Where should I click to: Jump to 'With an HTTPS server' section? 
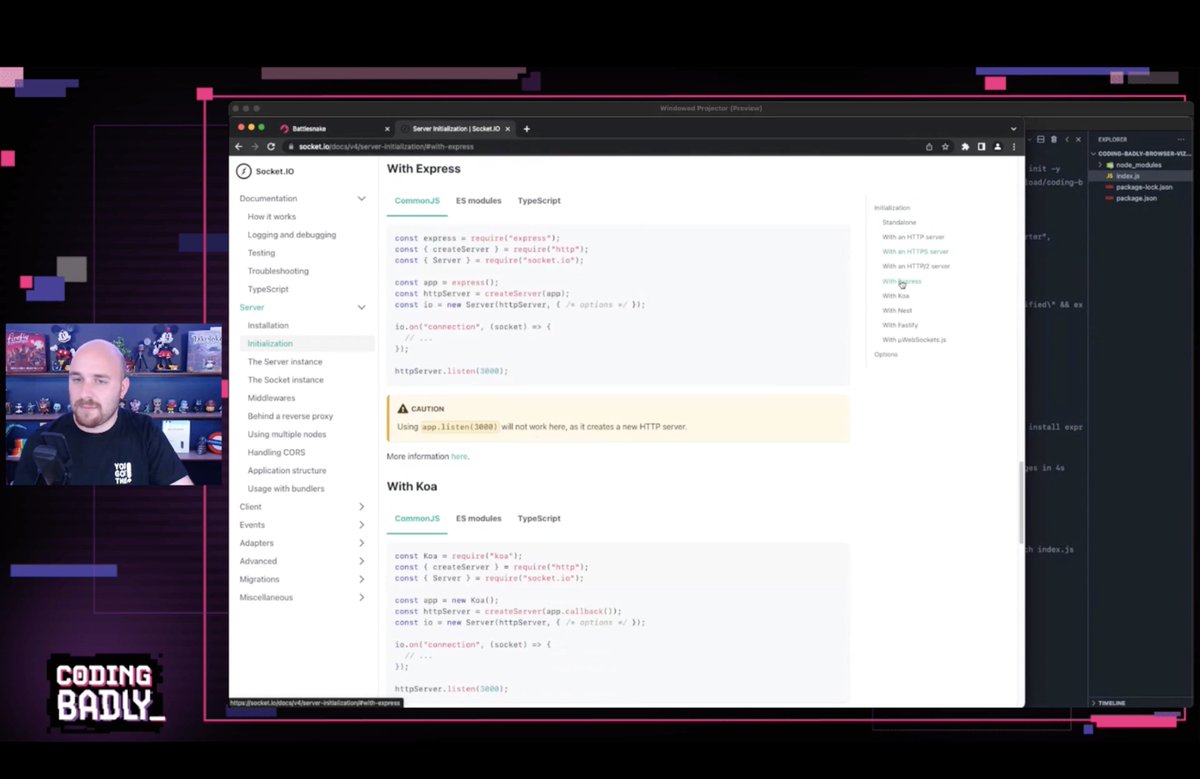point(915,252)
